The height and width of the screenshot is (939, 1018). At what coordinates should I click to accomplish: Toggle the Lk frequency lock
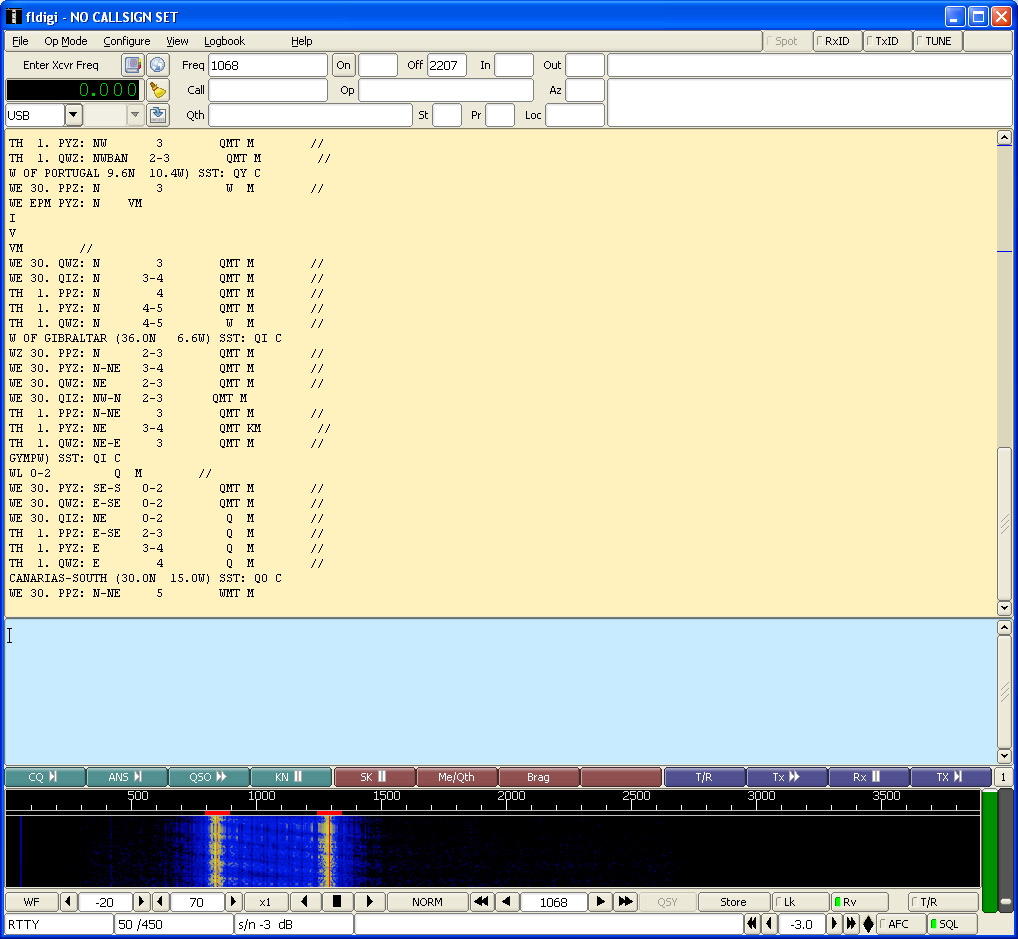click(x=801, y=901)
